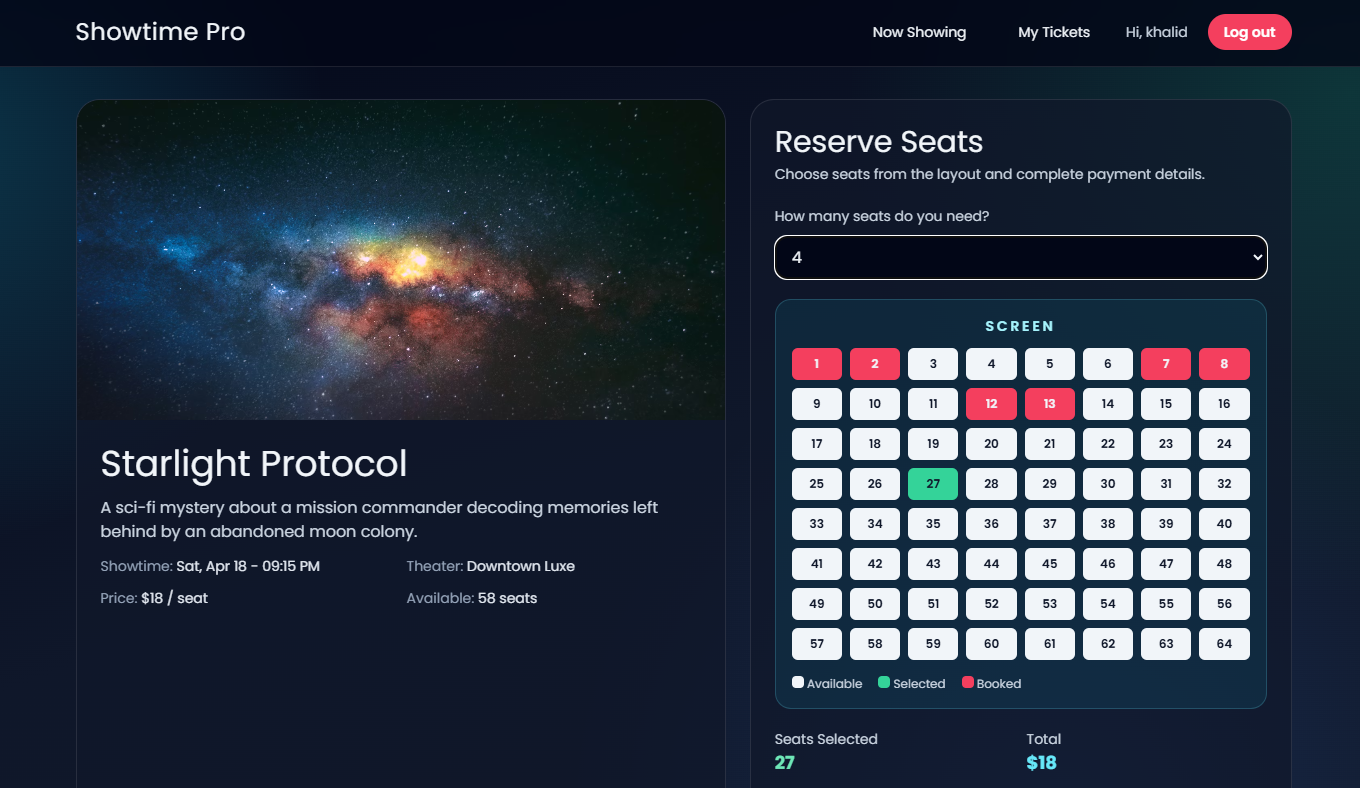The height and width of the screenshot is (788, 1360).
Task: Select seat 16 in the layout
Action: click(1224, 403)
